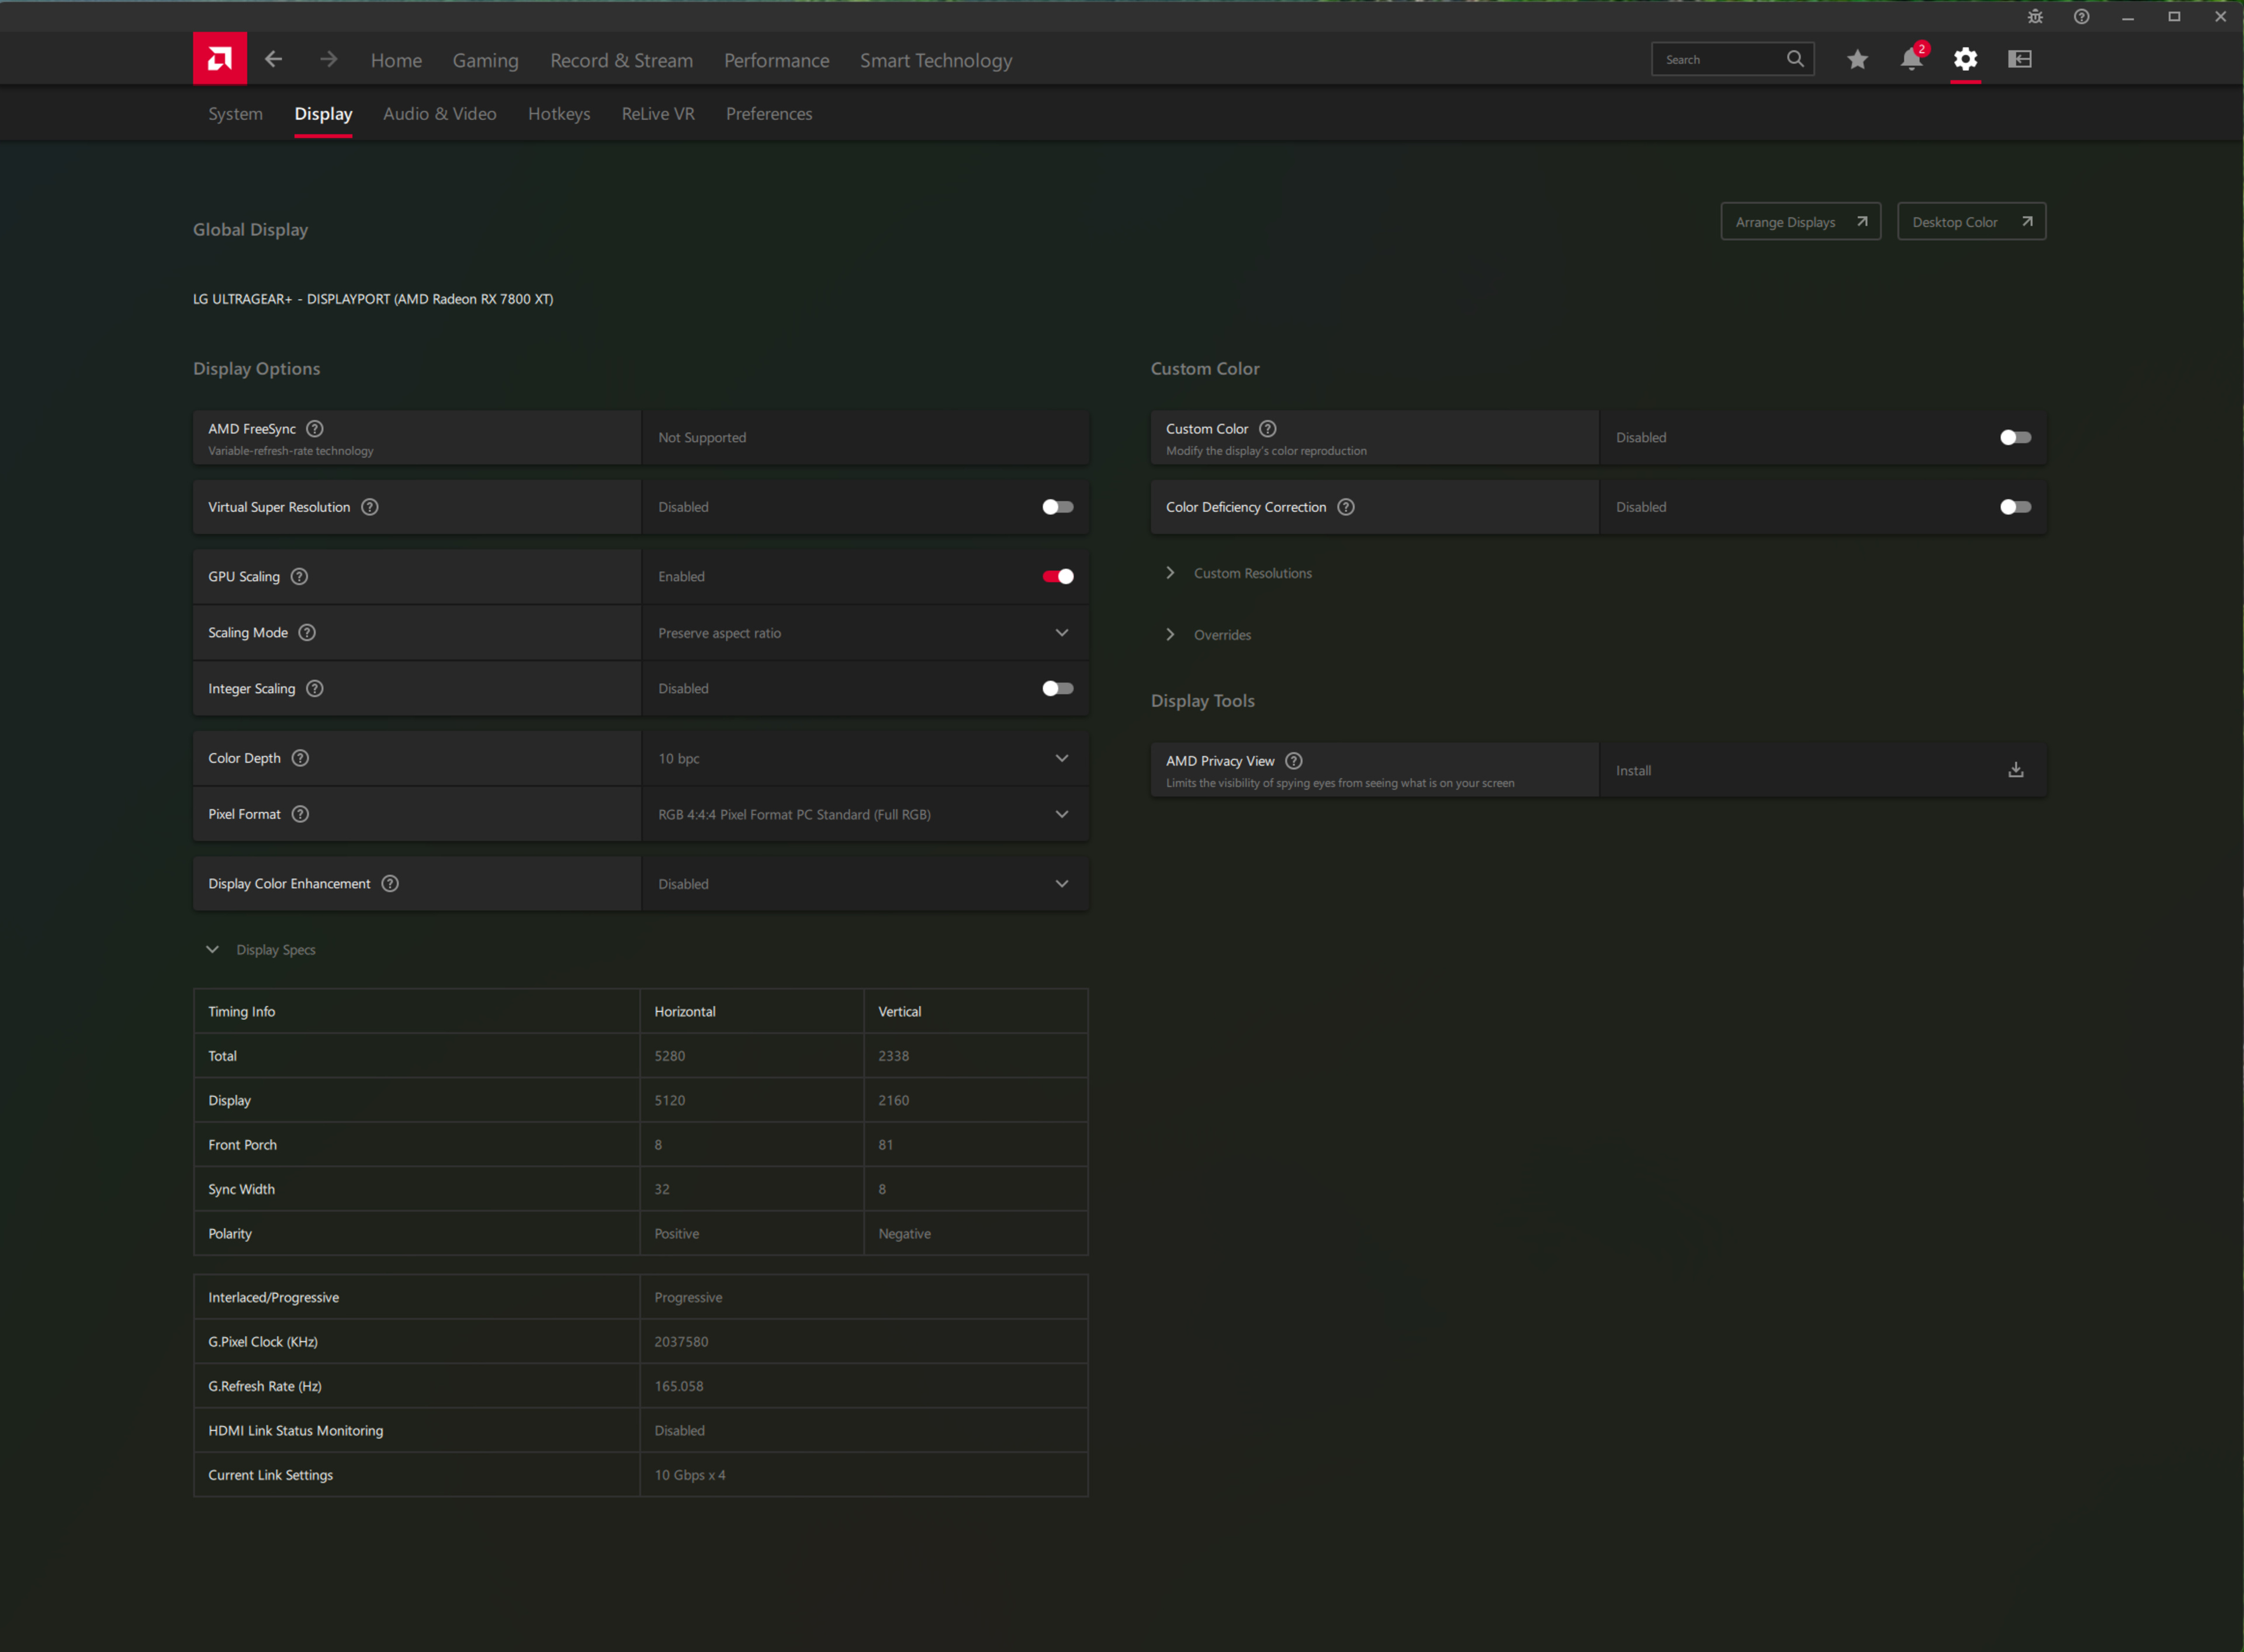Image resolution: width=2244 pixels, height=1652 pixels.
Task: Go back with the left arrow icon
Action: tap(273, 59)
